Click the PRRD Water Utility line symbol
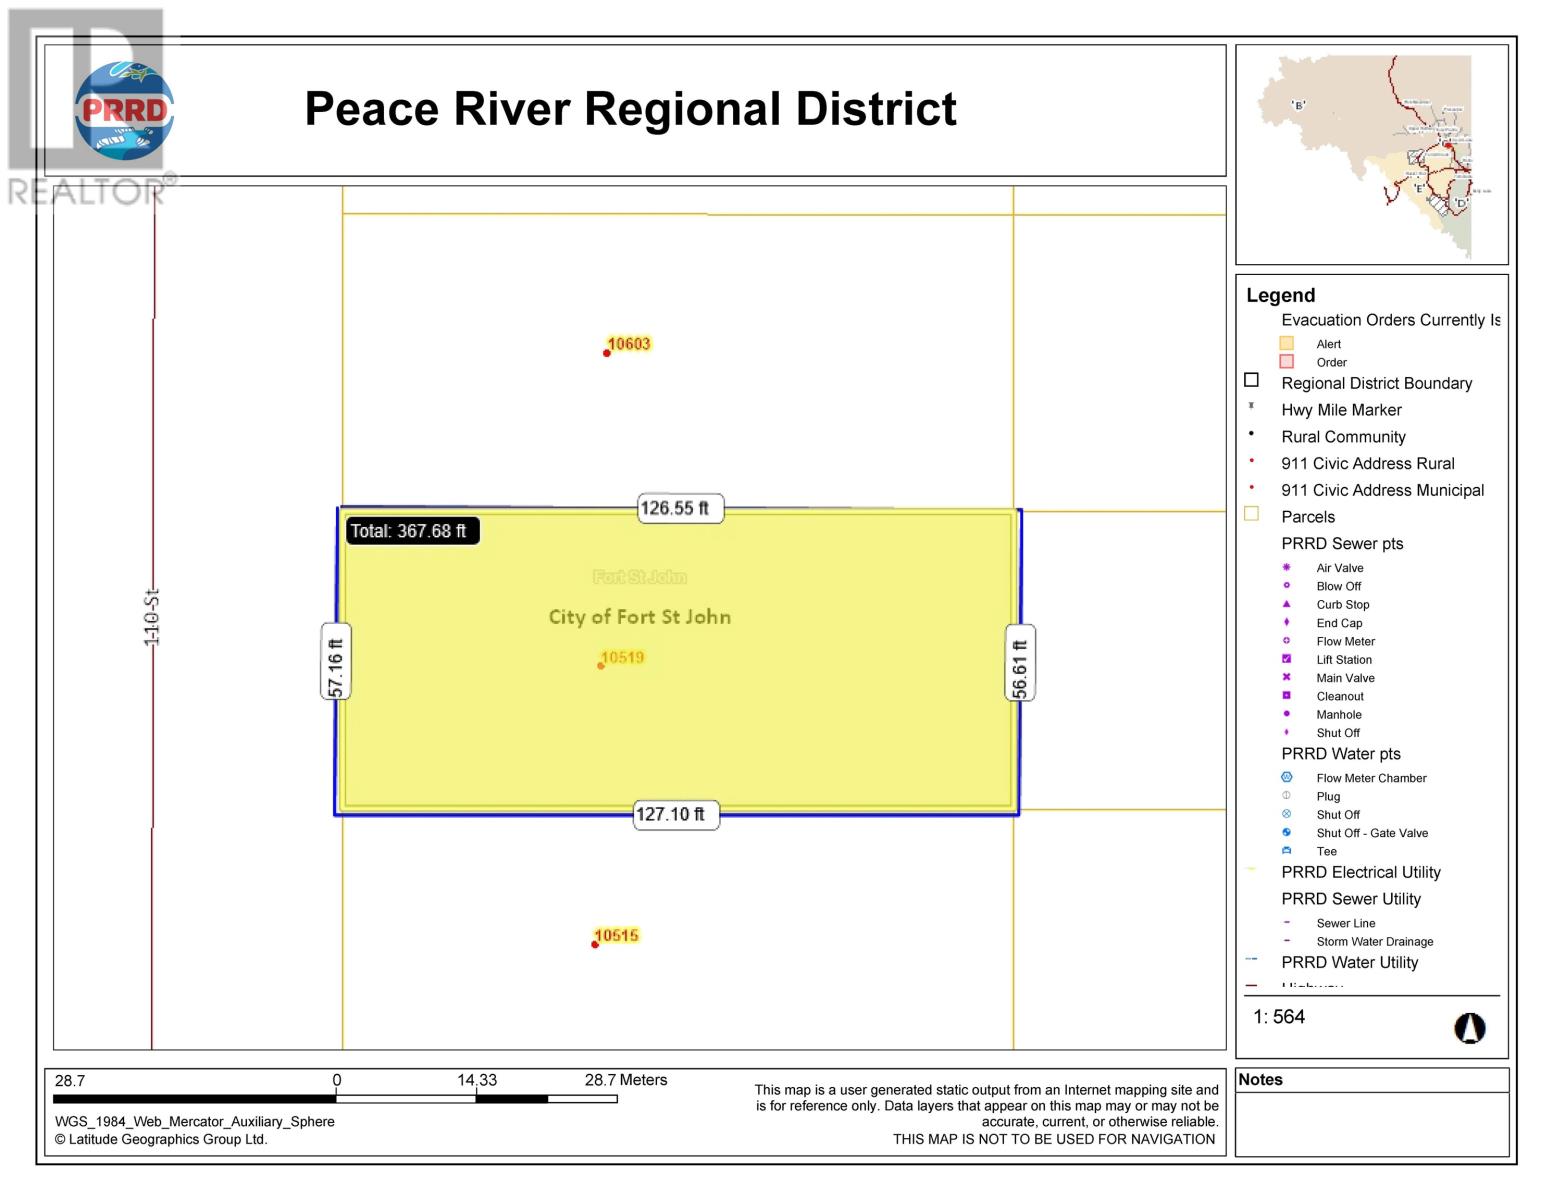The width and height of the screenshot is (1553, 1200). (1251, 959)
